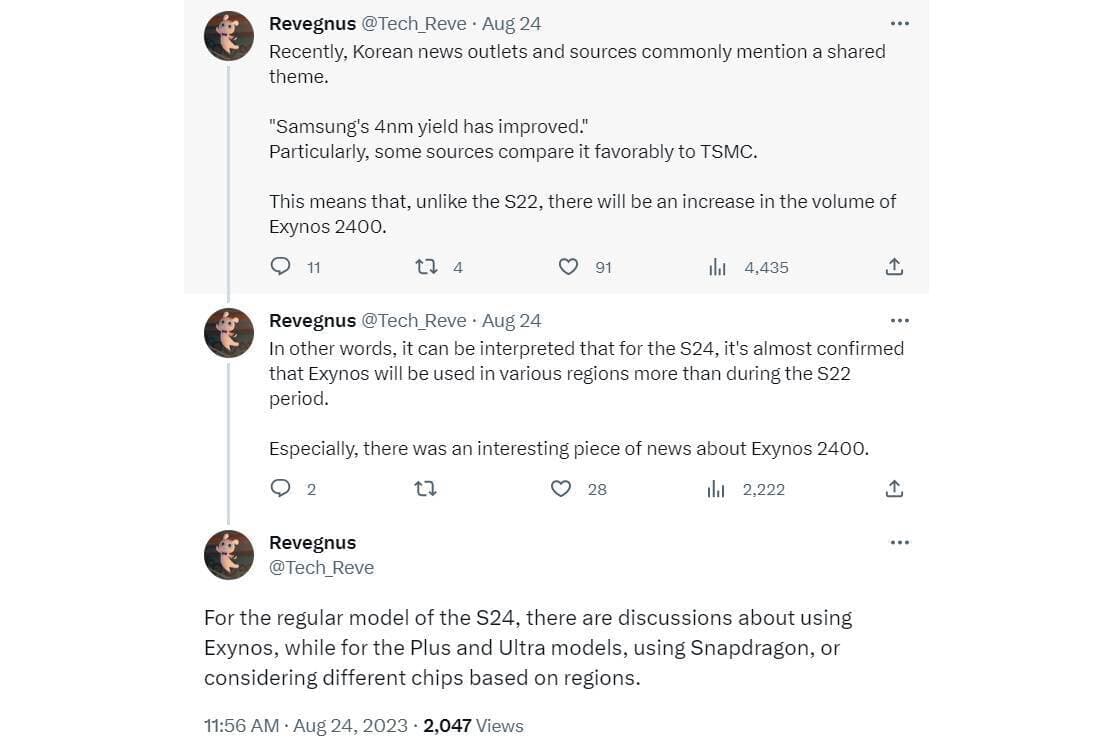View analytics showing 2,222 views
The width and height of the screenshot is (1113, 742).
tap(716, 489)
